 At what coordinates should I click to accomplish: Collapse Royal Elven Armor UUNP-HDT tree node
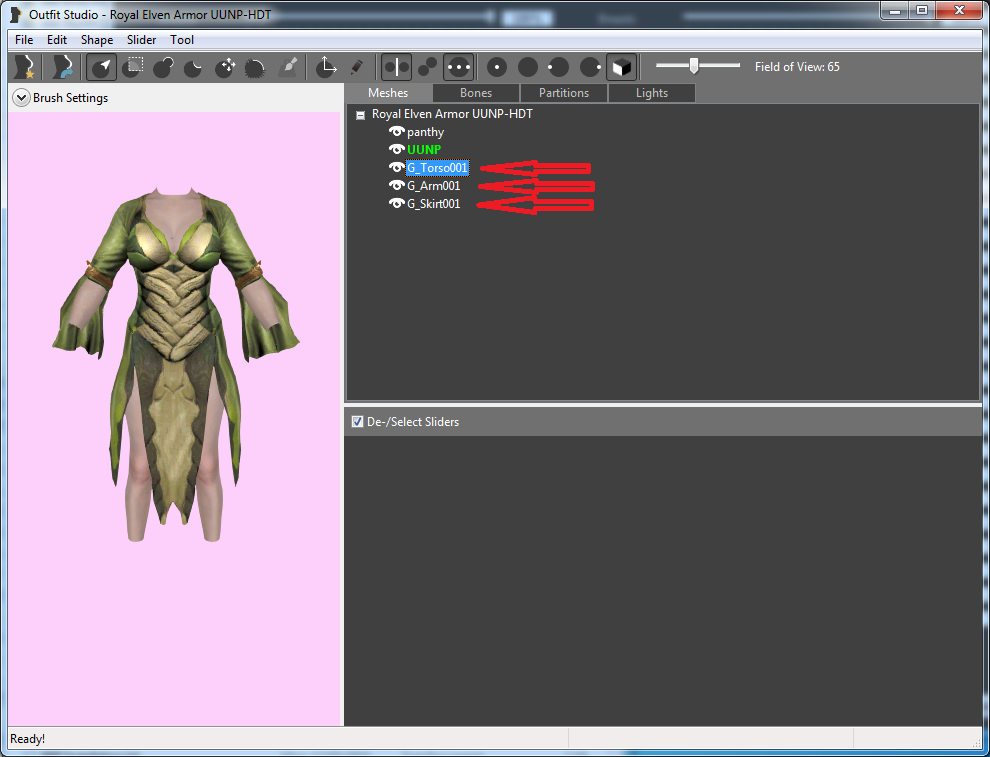[x=361, y=116]
